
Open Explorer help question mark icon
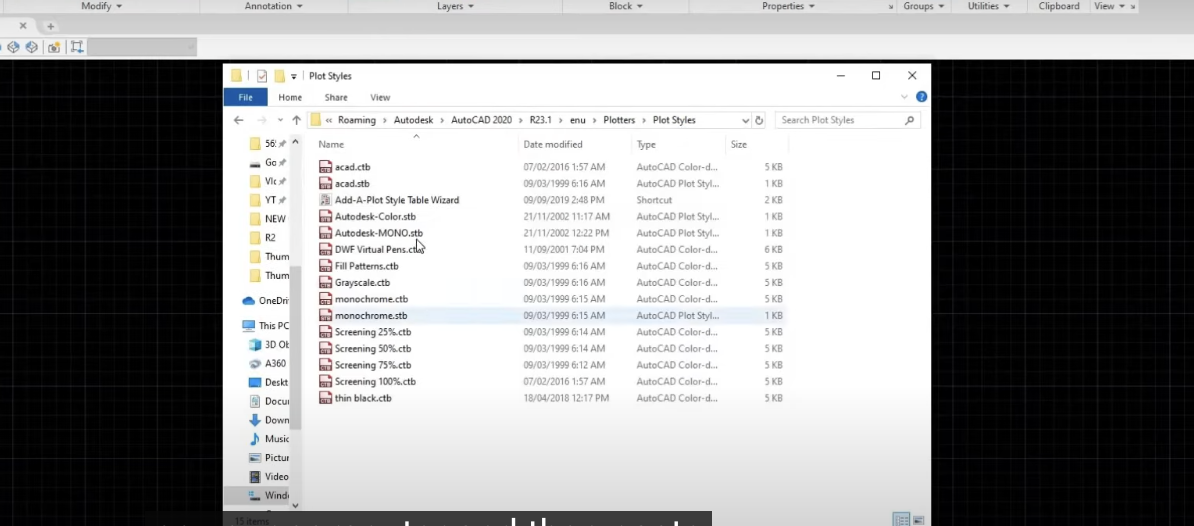[x=921, y=97]
